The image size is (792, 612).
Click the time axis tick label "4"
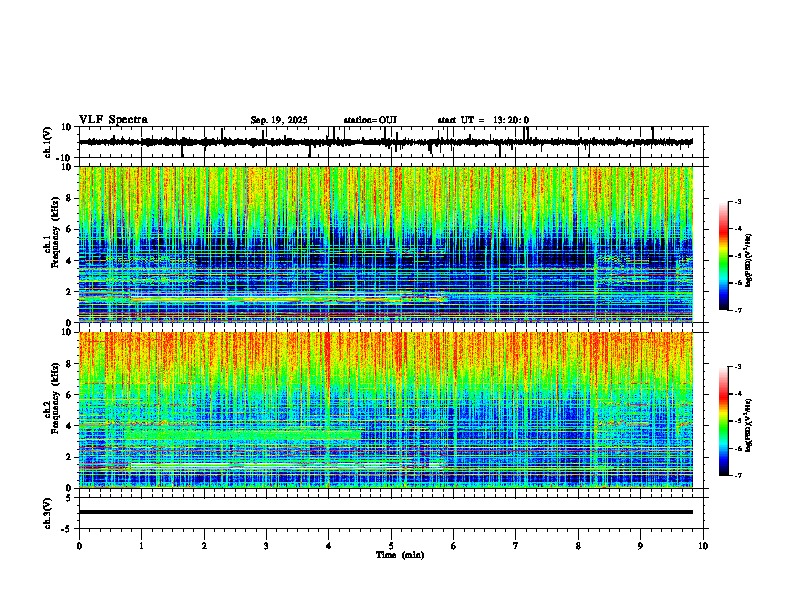click(x=329, y=546)
